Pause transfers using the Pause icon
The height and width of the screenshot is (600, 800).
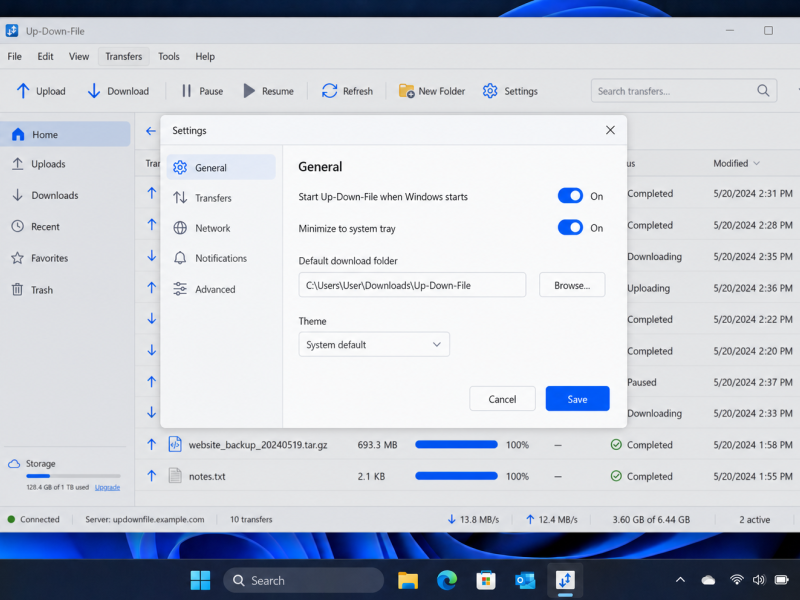186,91
